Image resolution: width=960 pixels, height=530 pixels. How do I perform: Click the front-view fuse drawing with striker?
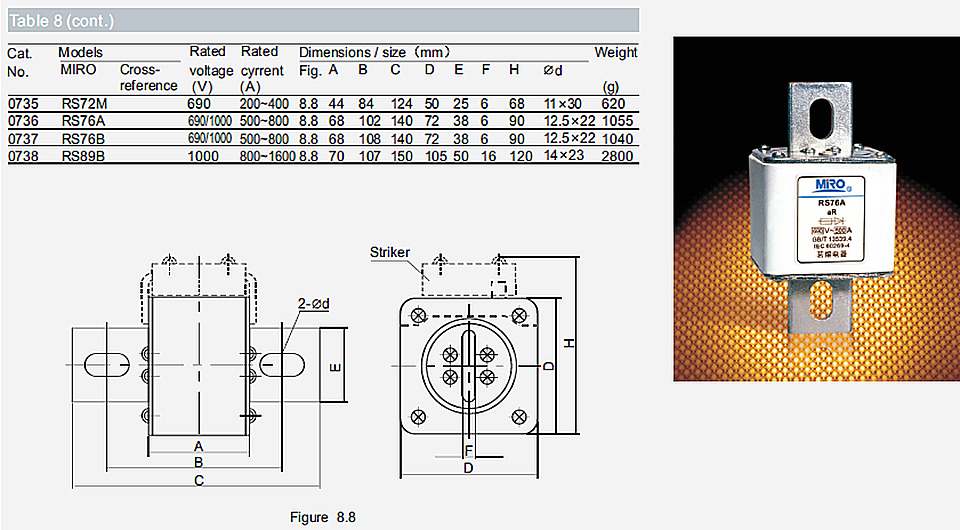pos(486,365)
